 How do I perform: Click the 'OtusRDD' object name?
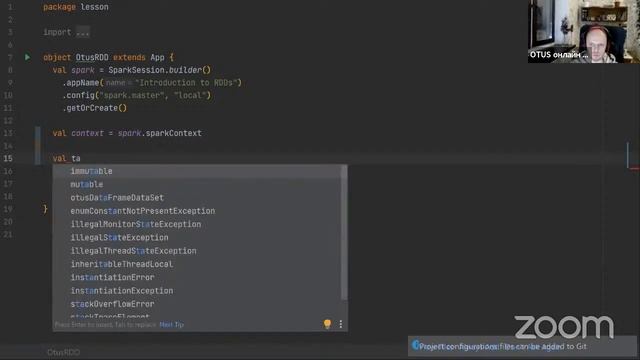pyautogui.click(x=92, y=58)
